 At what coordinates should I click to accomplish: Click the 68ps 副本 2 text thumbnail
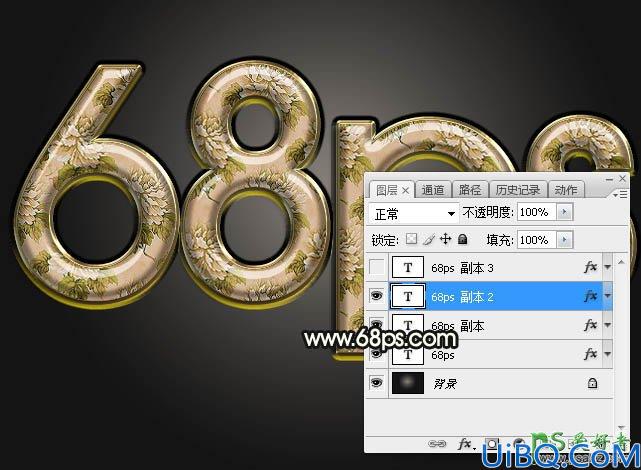408,296
